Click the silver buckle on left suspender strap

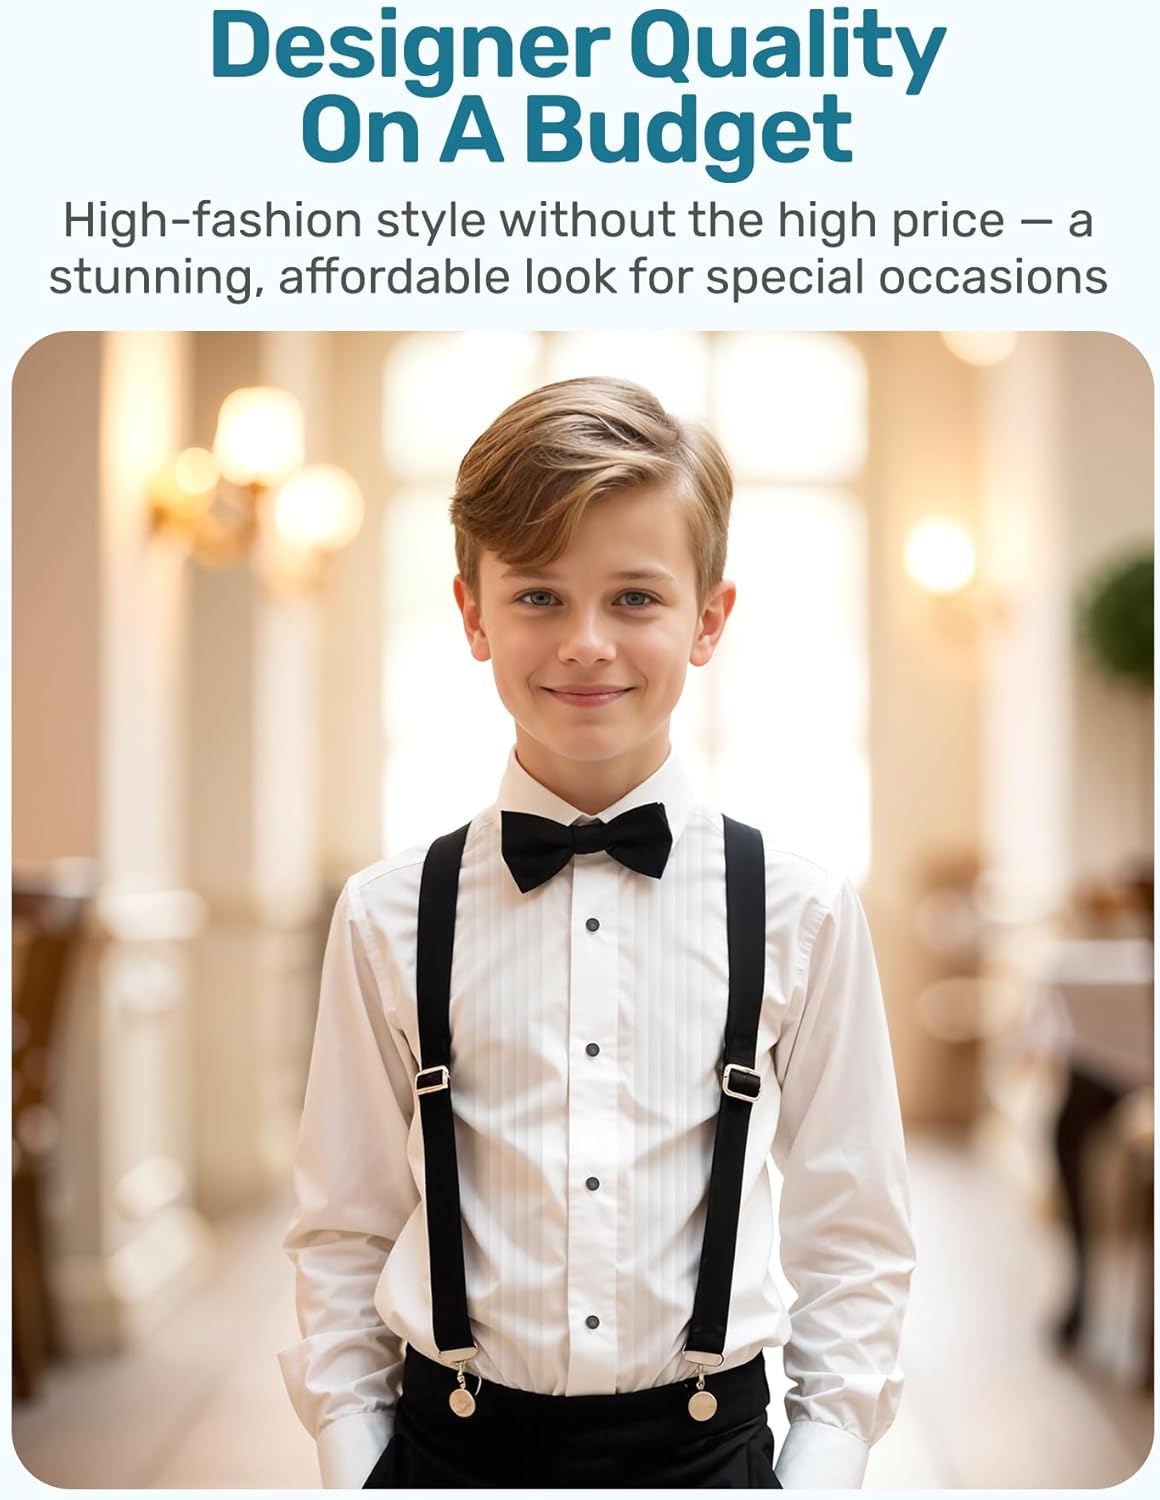(432, 1081)
